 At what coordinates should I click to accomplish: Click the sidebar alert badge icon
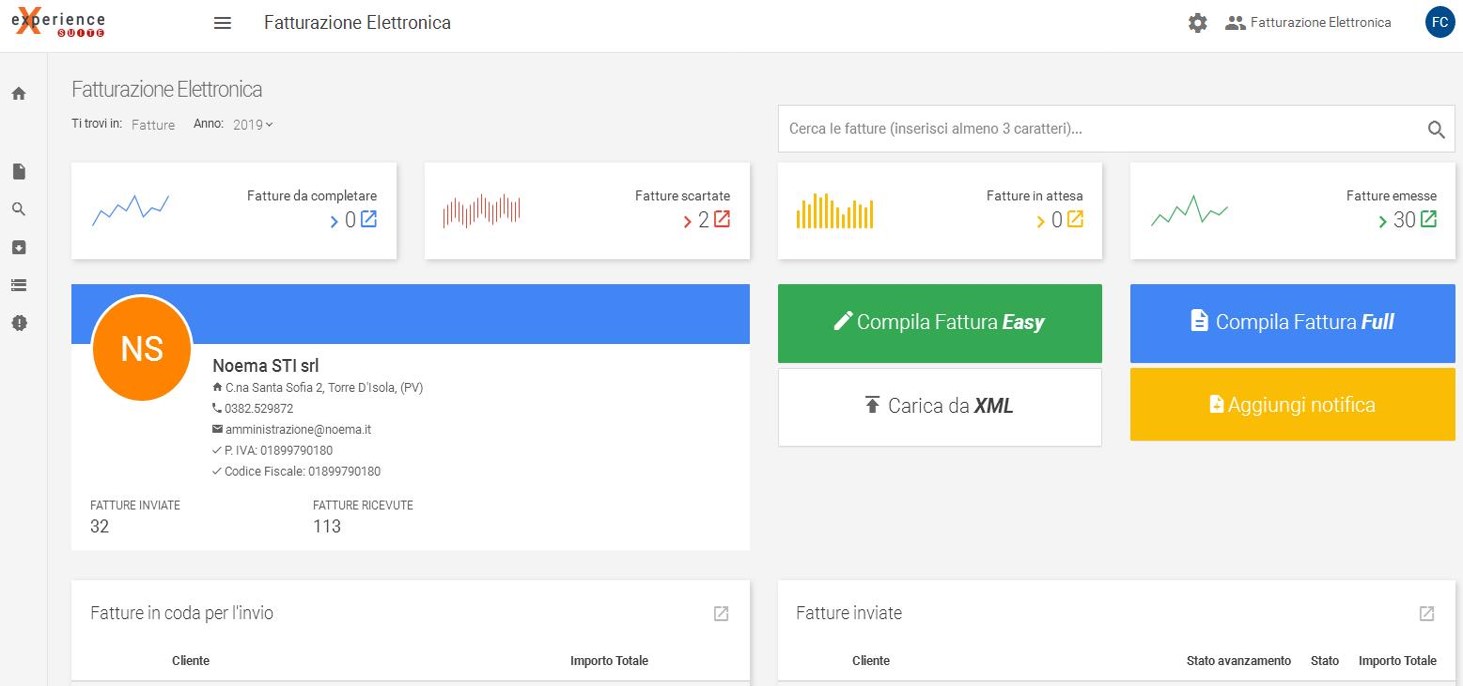pyautogui.click(x=18, y=323)
